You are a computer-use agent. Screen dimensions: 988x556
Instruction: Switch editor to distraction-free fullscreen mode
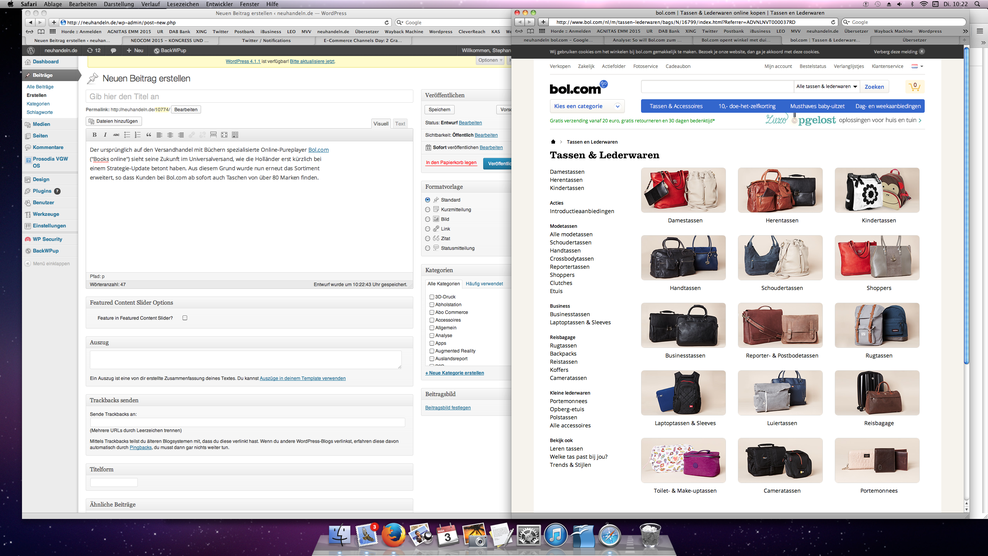click(x=224, y=135)
